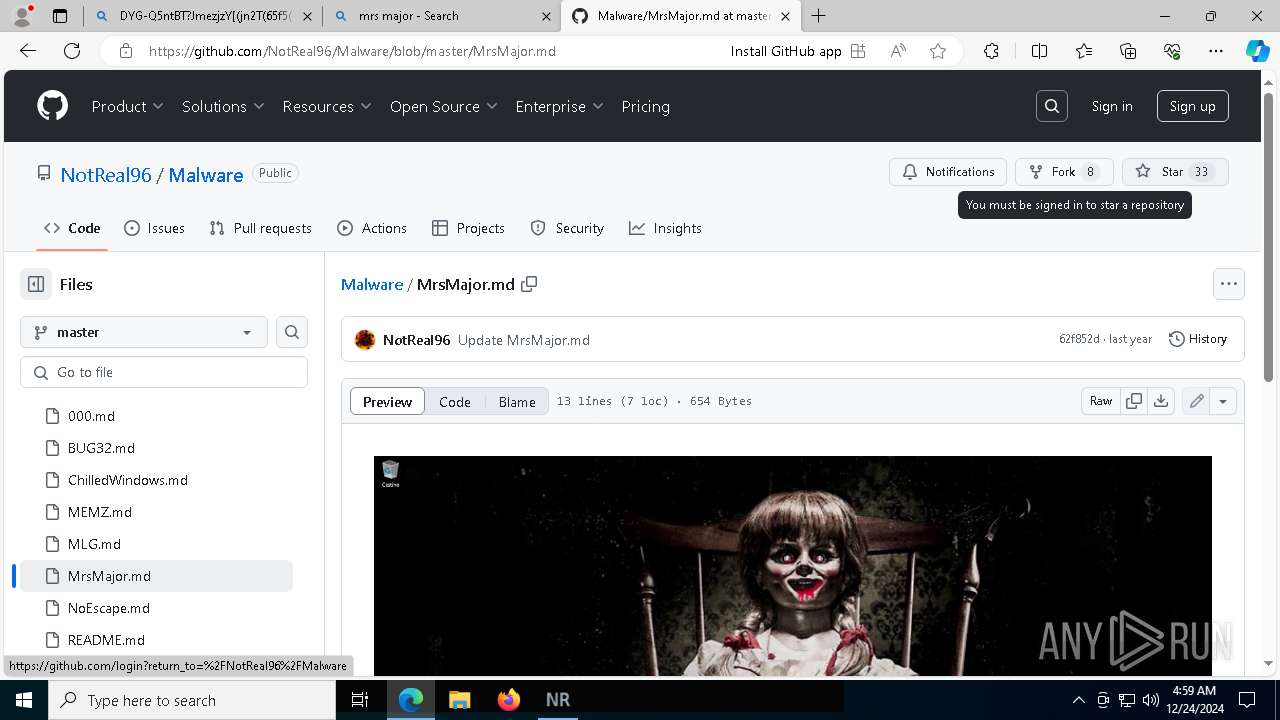The width and height of the screenshot is (1280, 720).
Task: Open NoEscape.md in file tree
Action: coord(109,608)
